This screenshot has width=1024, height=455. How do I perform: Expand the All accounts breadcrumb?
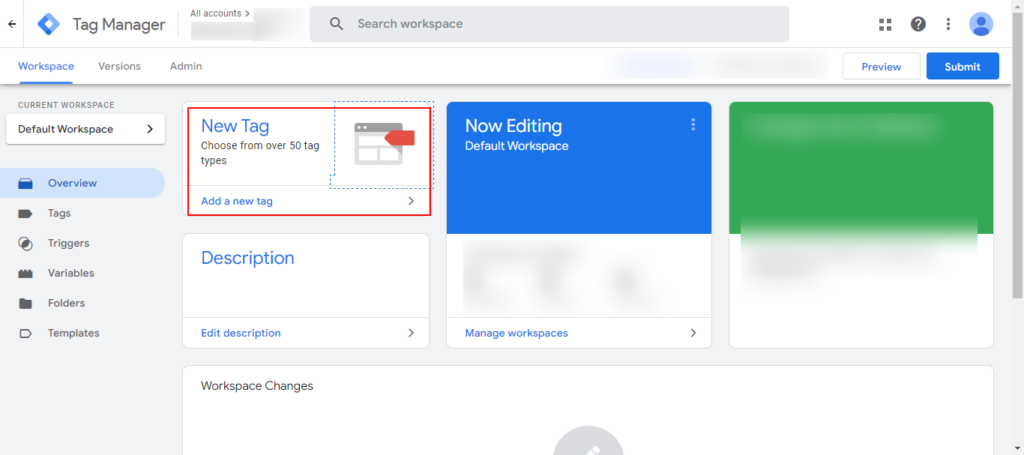point(219,14)
